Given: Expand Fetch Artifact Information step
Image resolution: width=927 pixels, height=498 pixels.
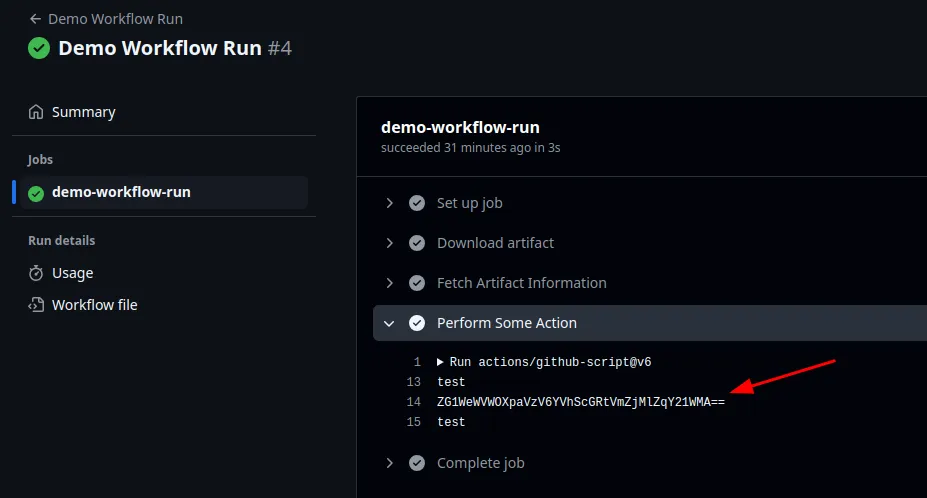Looking at the screenshot, I should coord(389,283).
